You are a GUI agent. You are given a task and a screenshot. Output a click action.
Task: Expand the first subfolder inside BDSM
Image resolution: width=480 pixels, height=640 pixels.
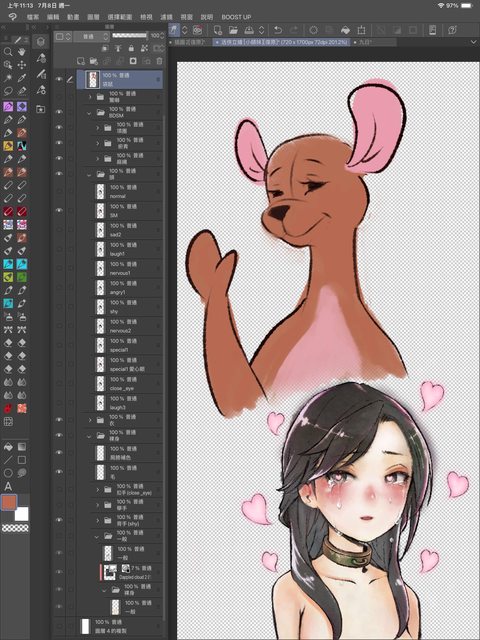click(98, 128)
